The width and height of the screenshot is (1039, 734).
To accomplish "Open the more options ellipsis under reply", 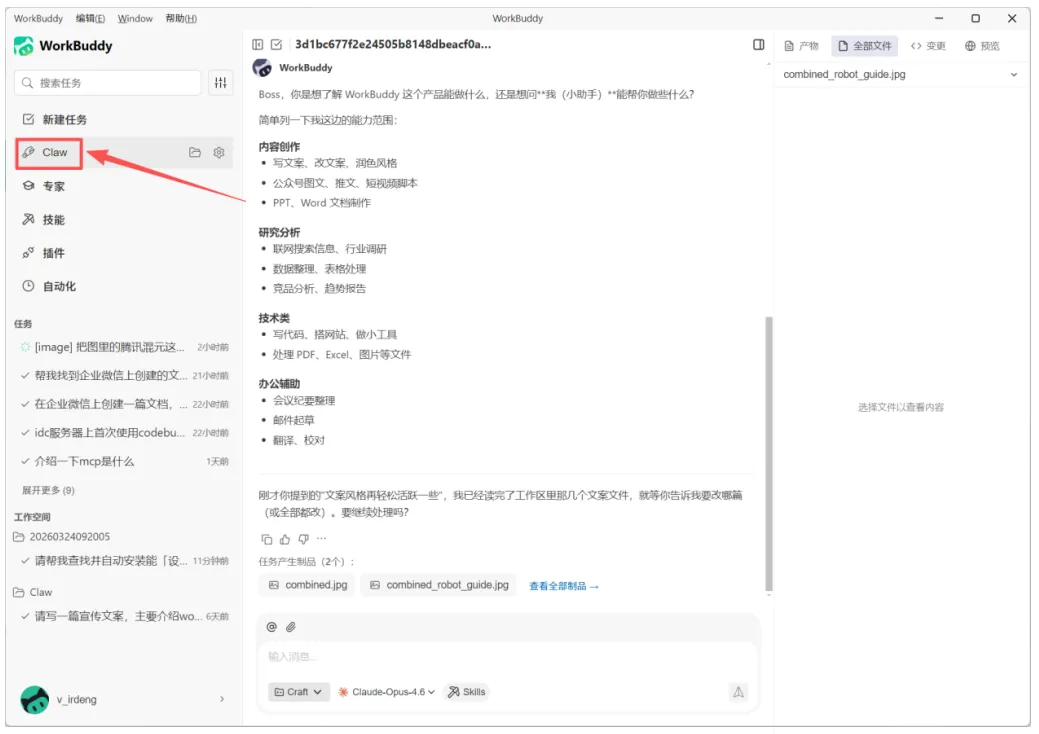I will pos(321,539).
